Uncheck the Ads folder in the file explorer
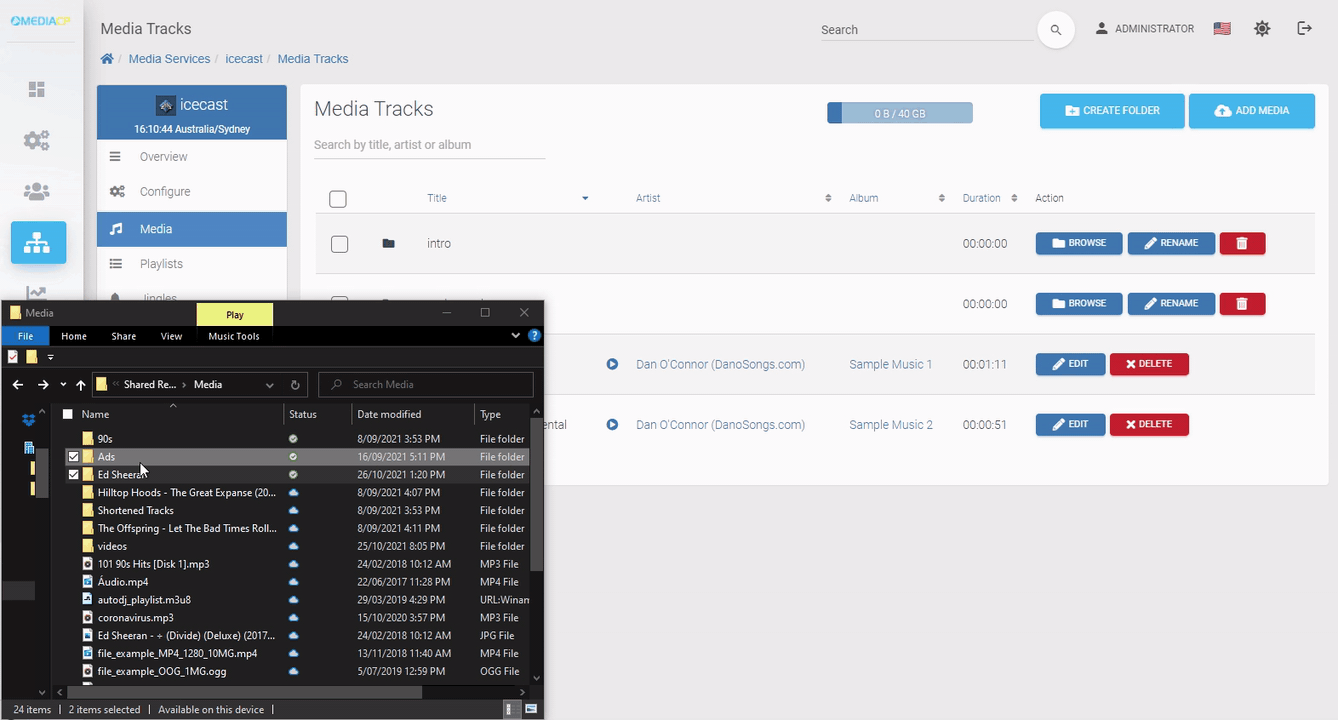 click(74, 456)
